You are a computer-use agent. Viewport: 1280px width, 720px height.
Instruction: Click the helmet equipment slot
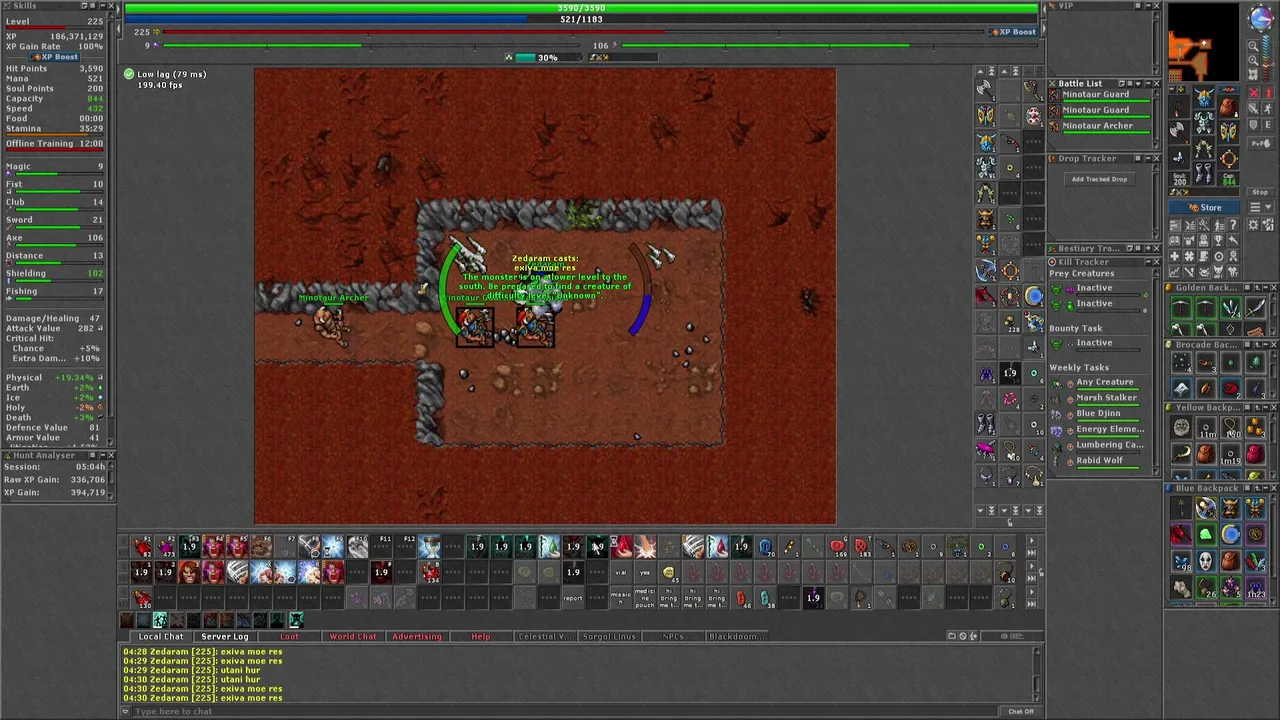pos(1204,98)
